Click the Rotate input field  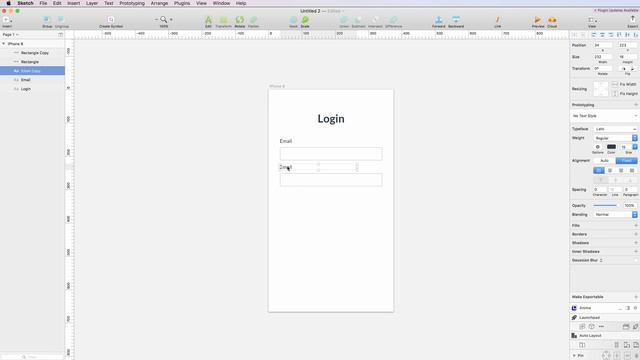point(602,69)
